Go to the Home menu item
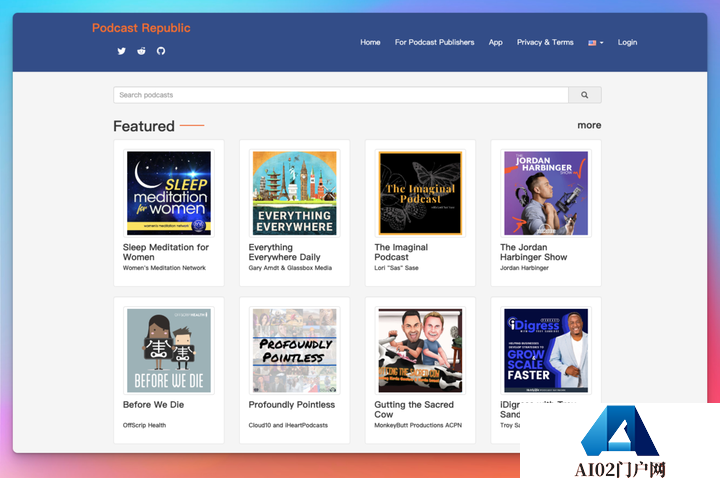The image size is (720, 478). 370,42
